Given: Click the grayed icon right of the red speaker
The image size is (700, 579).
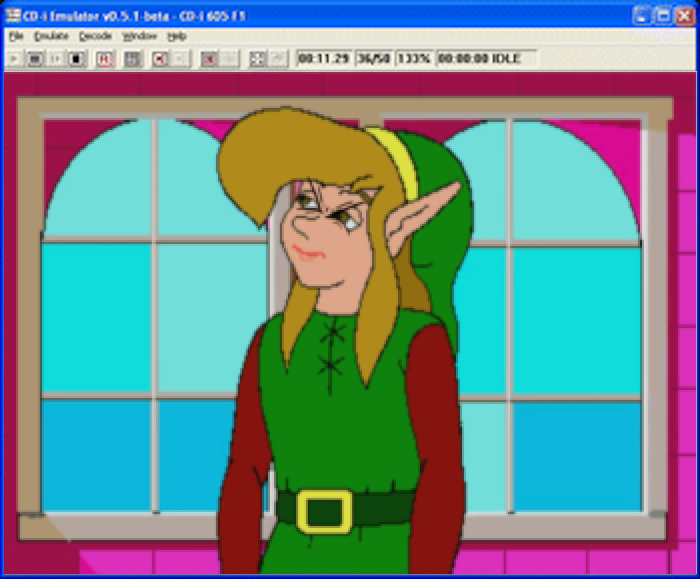Looking at the screenshot, I should [x=181, y=59].
